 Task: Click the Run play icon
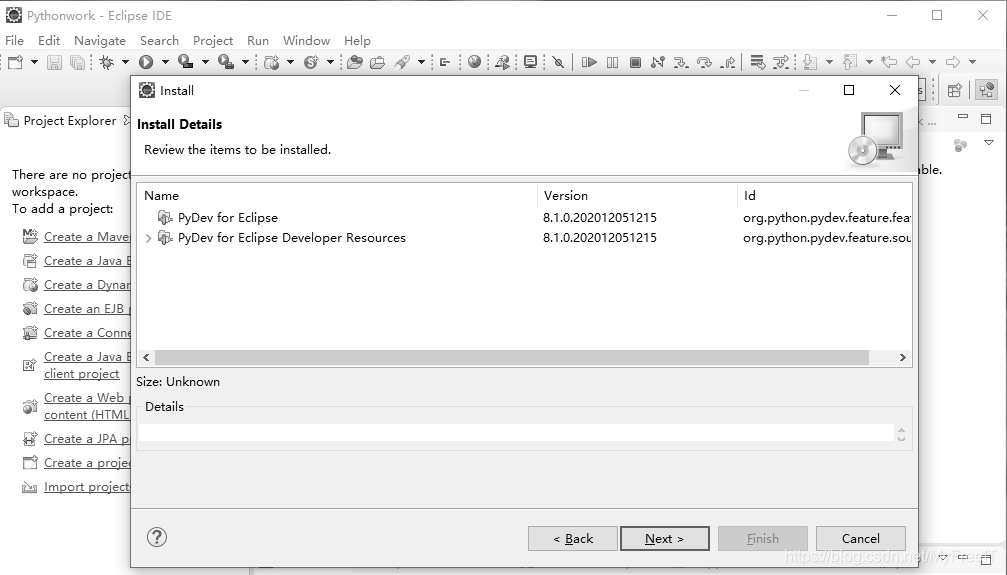(146, 62)
